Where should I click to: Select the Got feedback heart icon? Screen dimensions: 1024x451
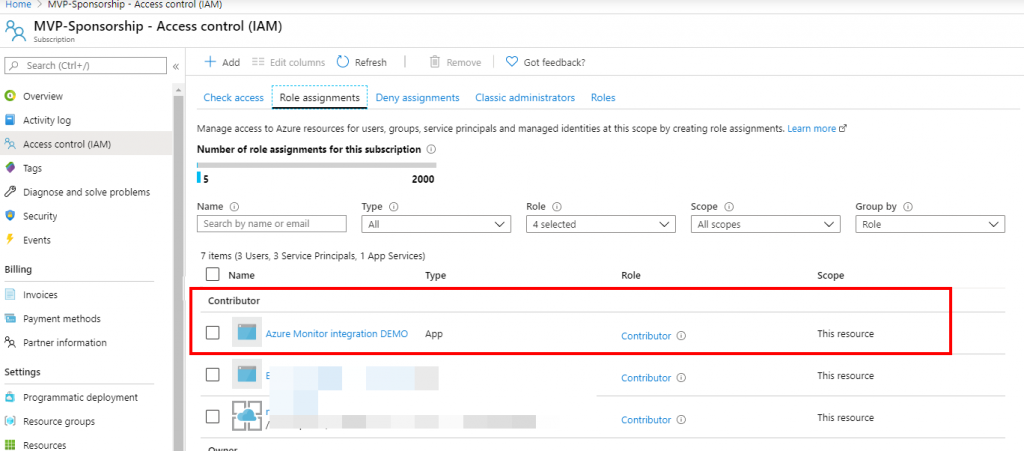click(512, 62)
